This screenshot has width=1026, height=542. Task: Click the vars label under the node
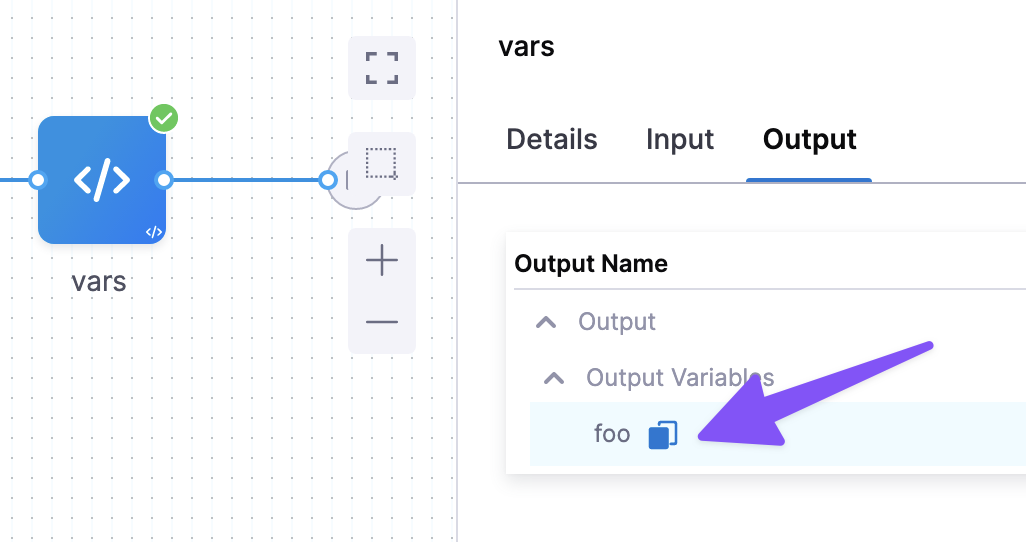coord(99,281)
